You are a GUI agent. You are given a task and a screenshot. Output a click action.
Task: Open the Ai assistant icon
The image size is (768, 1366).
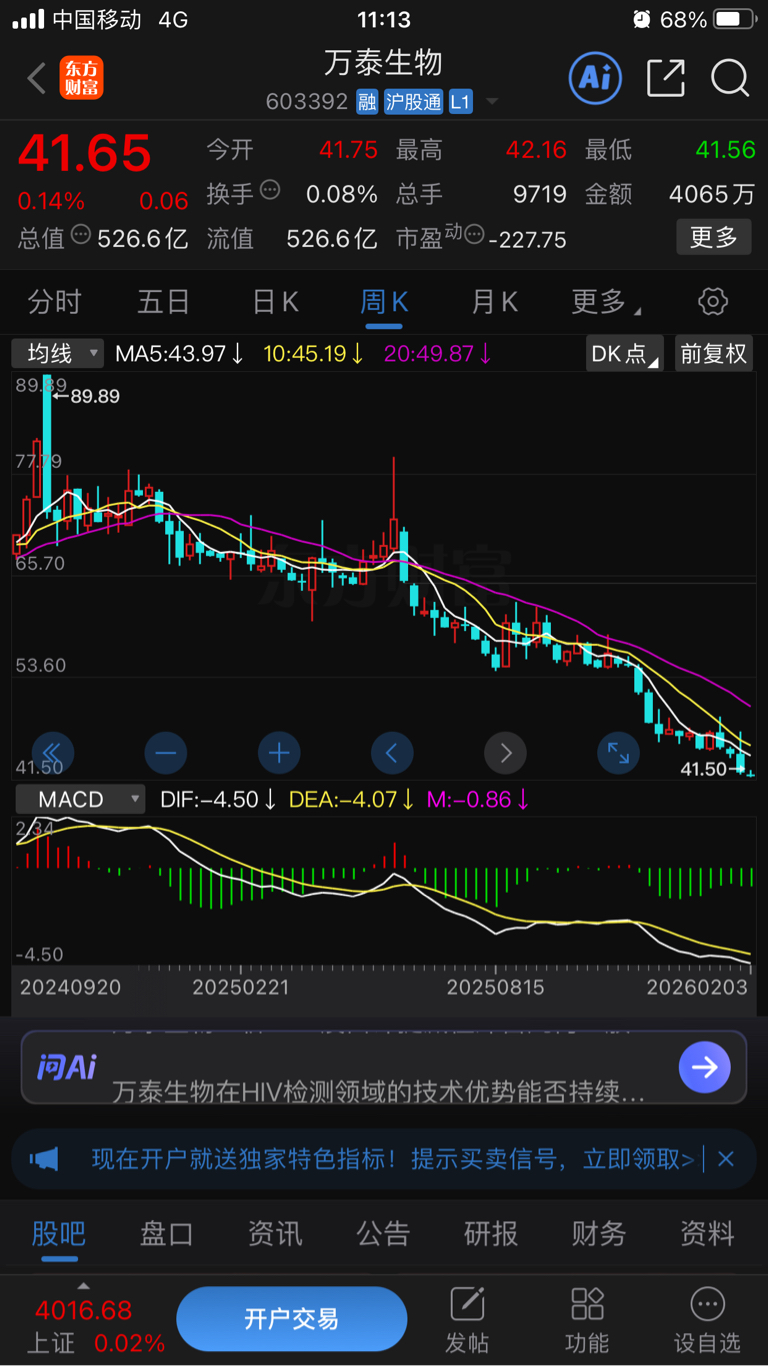[x=595, y=78]
